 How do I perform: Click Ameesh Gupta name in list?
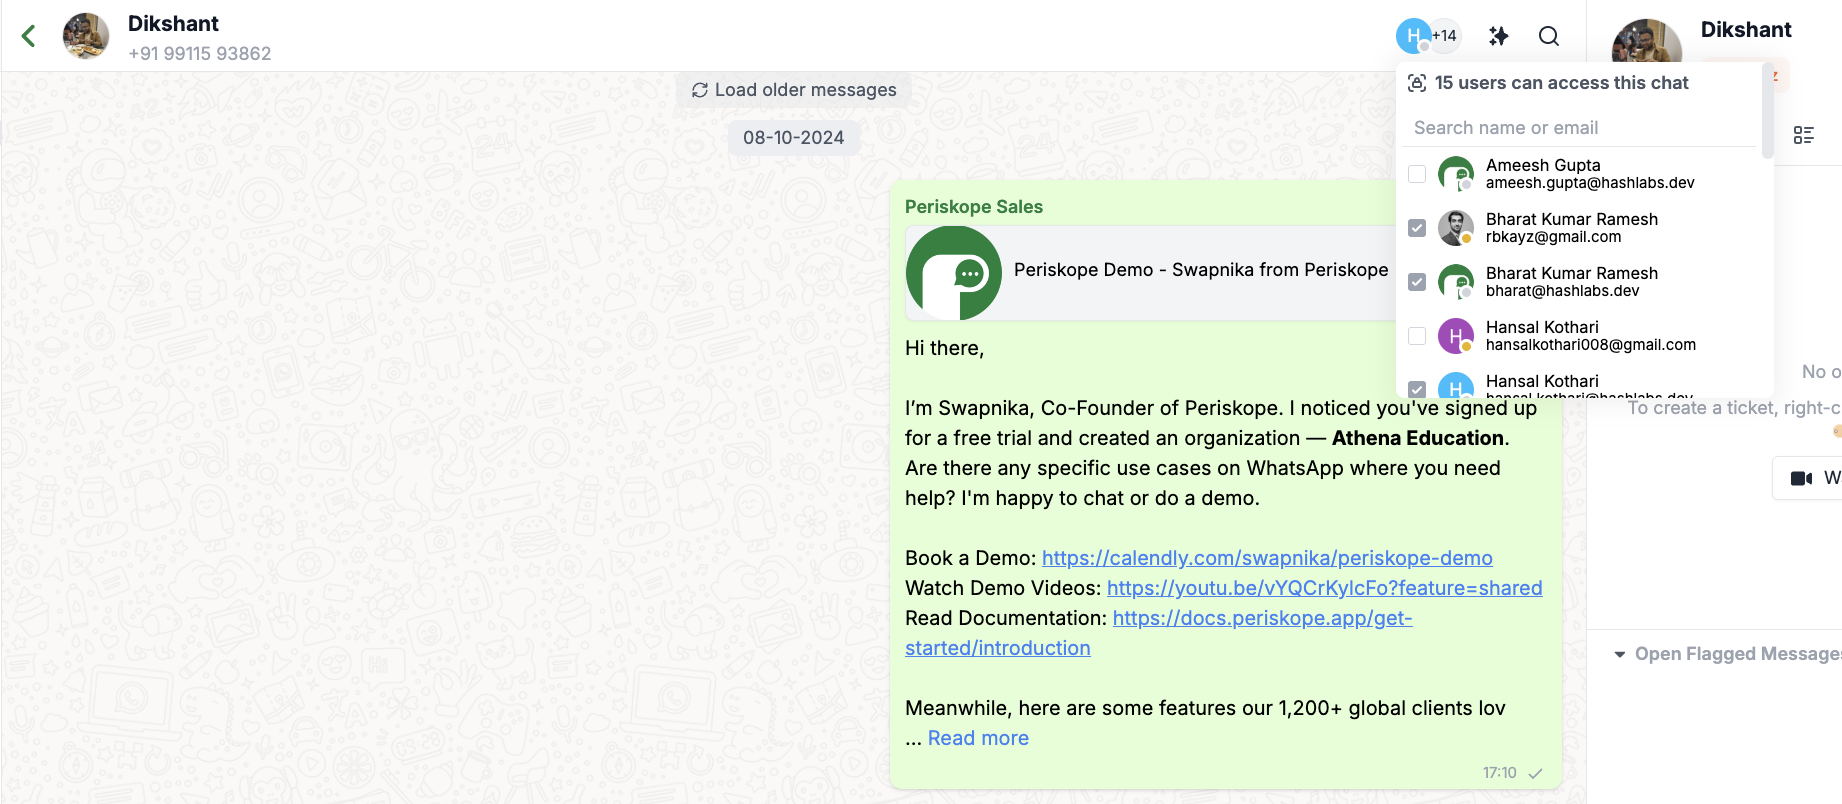1543,165
